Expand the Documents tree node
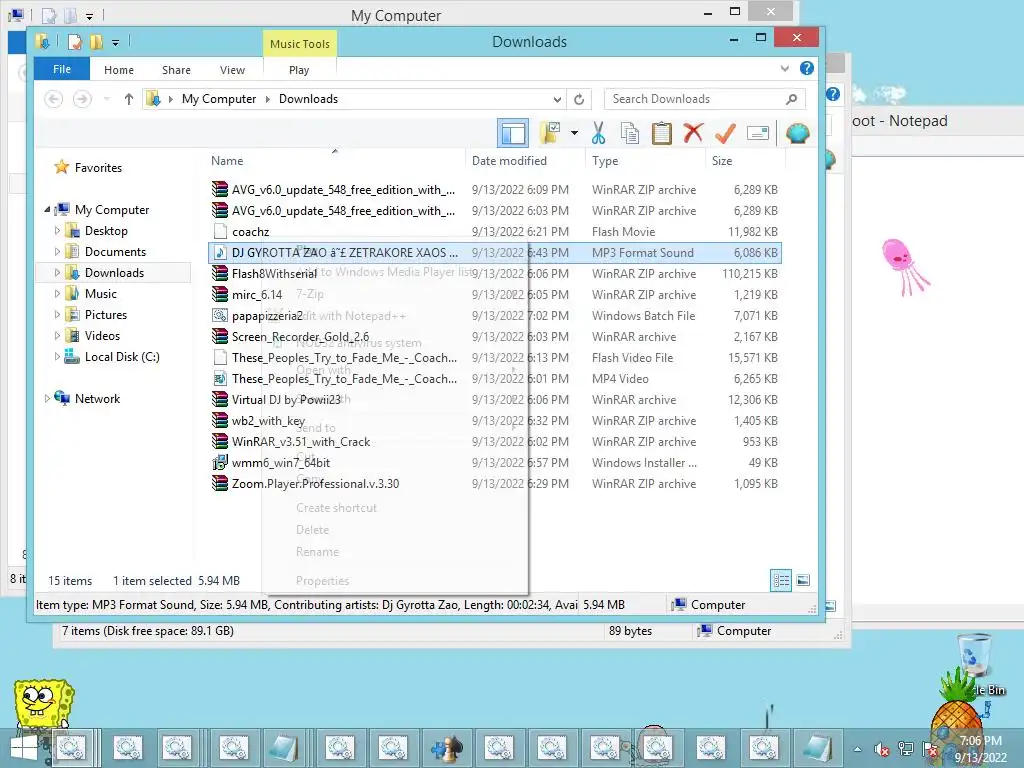Screen dimensions: 1024x768 click(57, 251)
